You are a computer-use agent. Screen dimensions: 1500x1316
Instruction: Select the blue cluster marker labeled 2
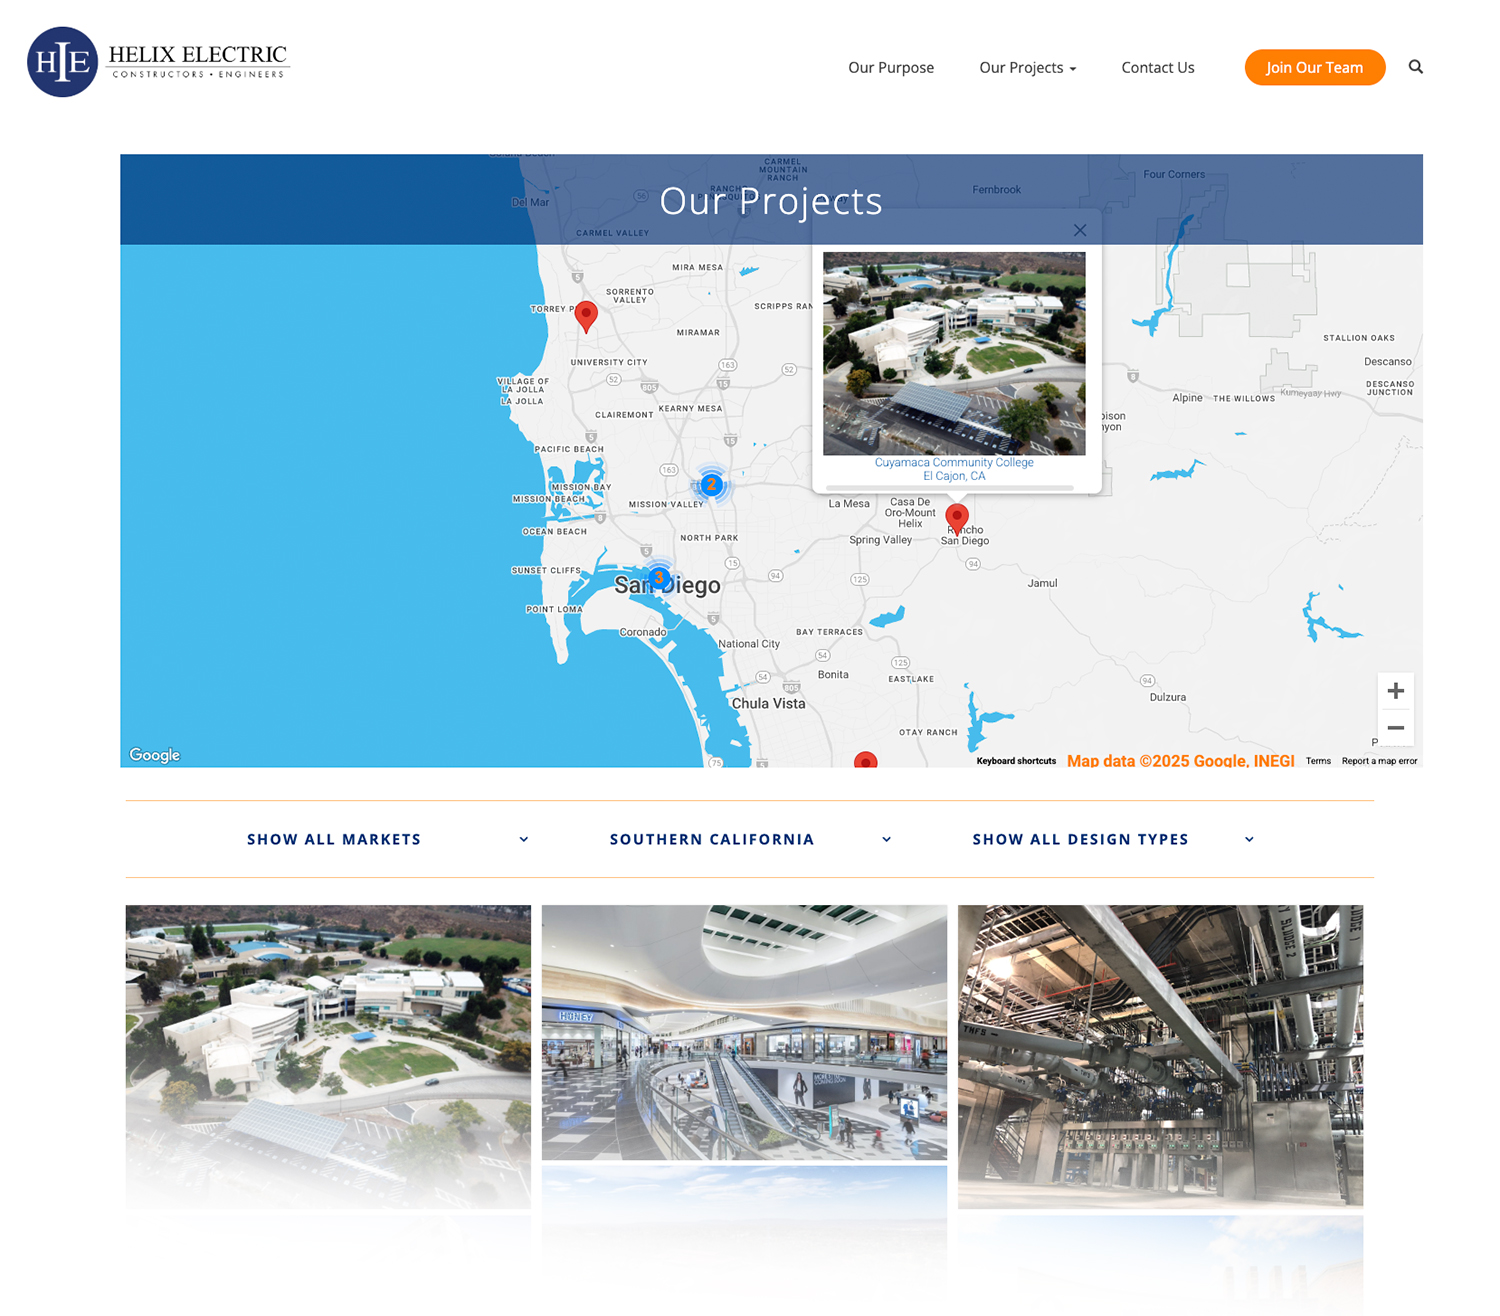click(711, 485)
